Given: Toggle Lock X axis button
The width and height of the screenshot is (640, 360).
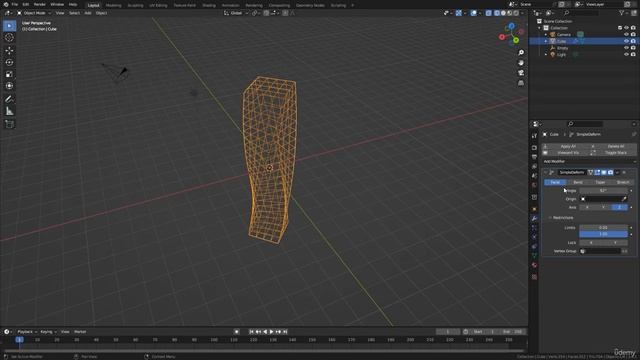Looking at the screenshot, I should [591, 243].
